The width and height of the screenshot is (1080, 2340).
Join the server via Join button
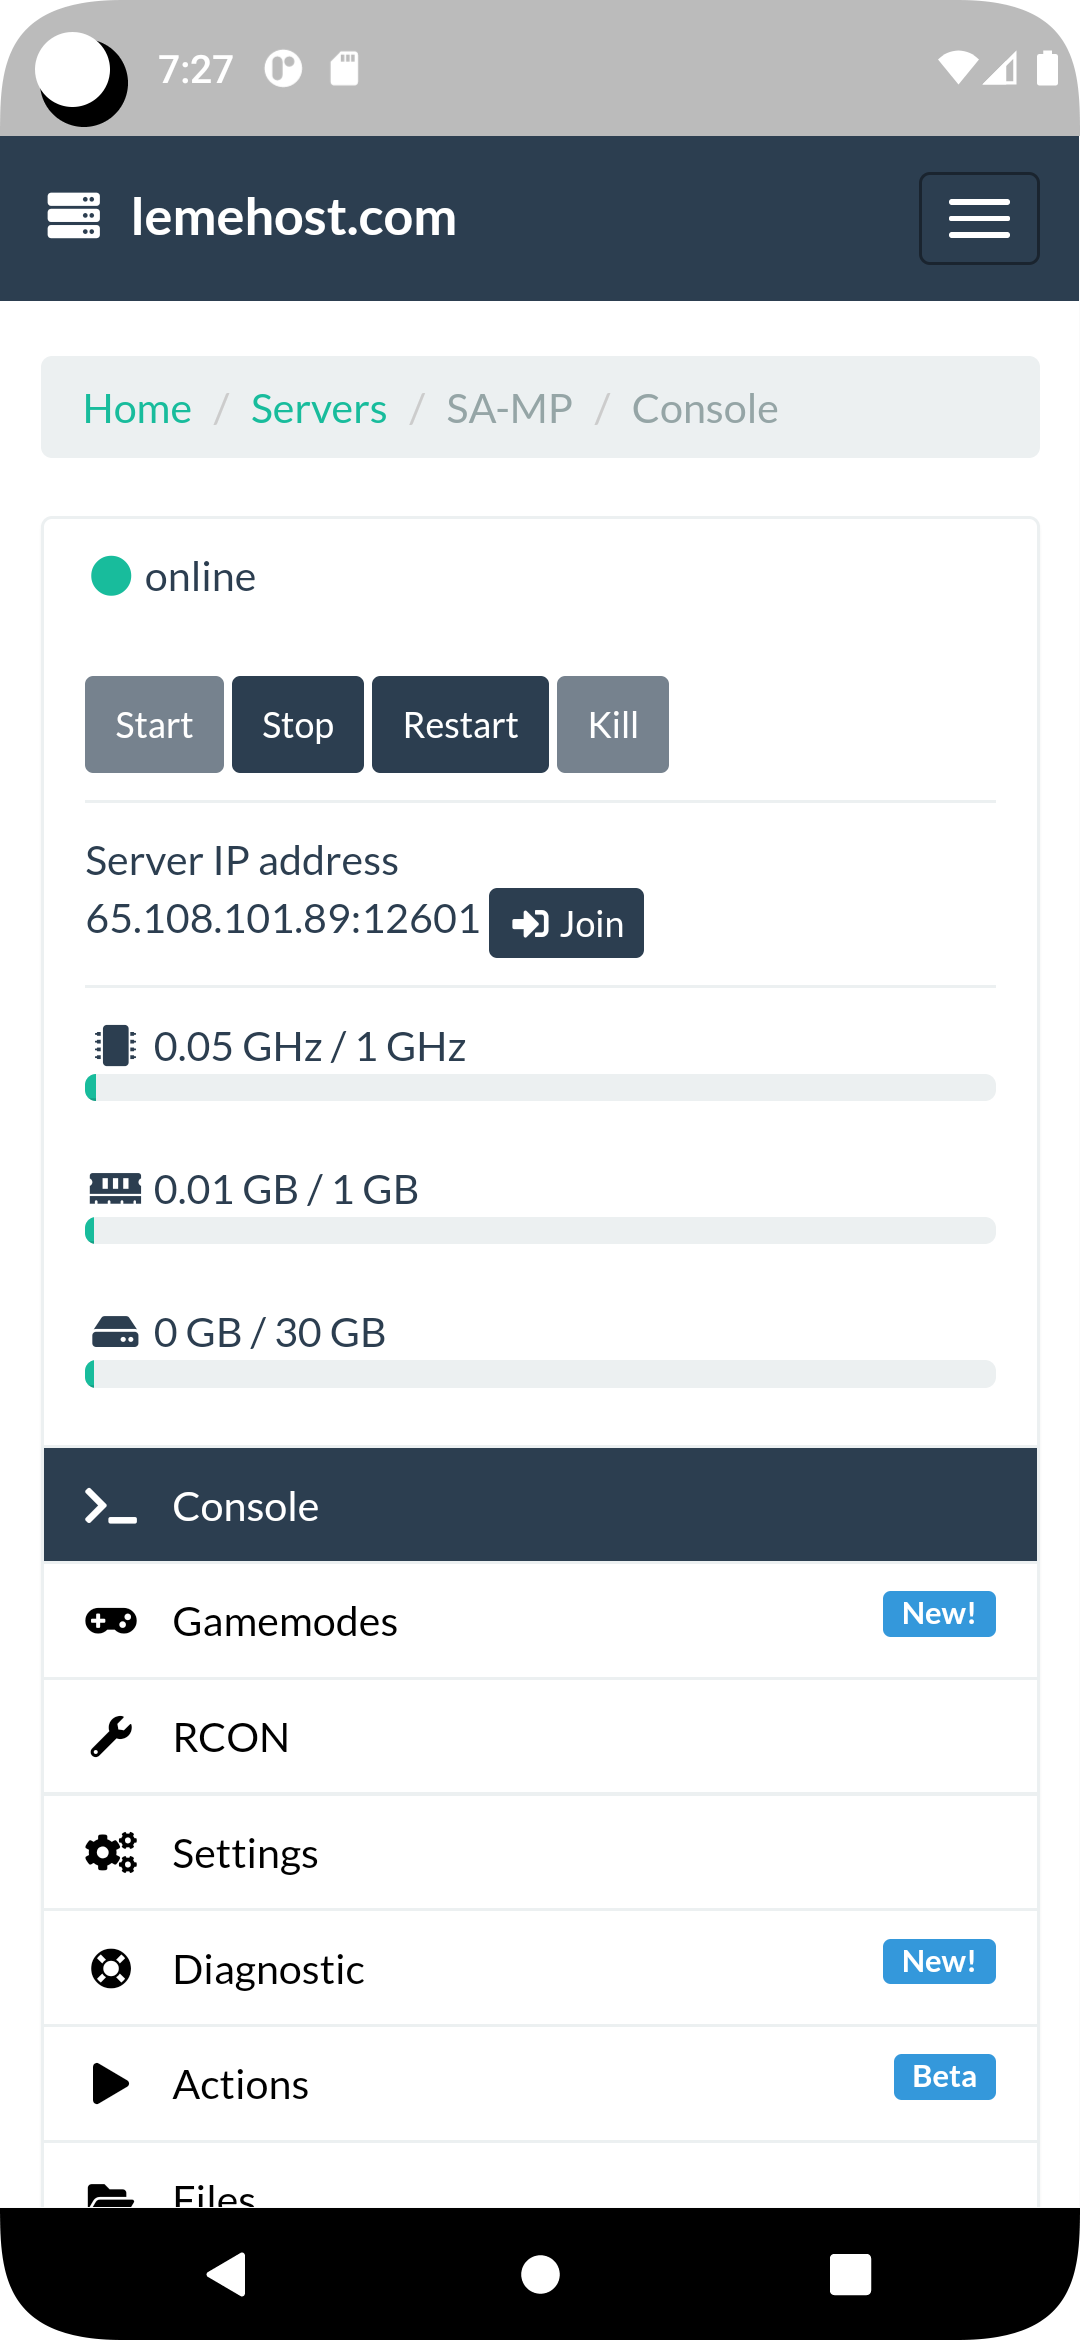click(566, 923)
